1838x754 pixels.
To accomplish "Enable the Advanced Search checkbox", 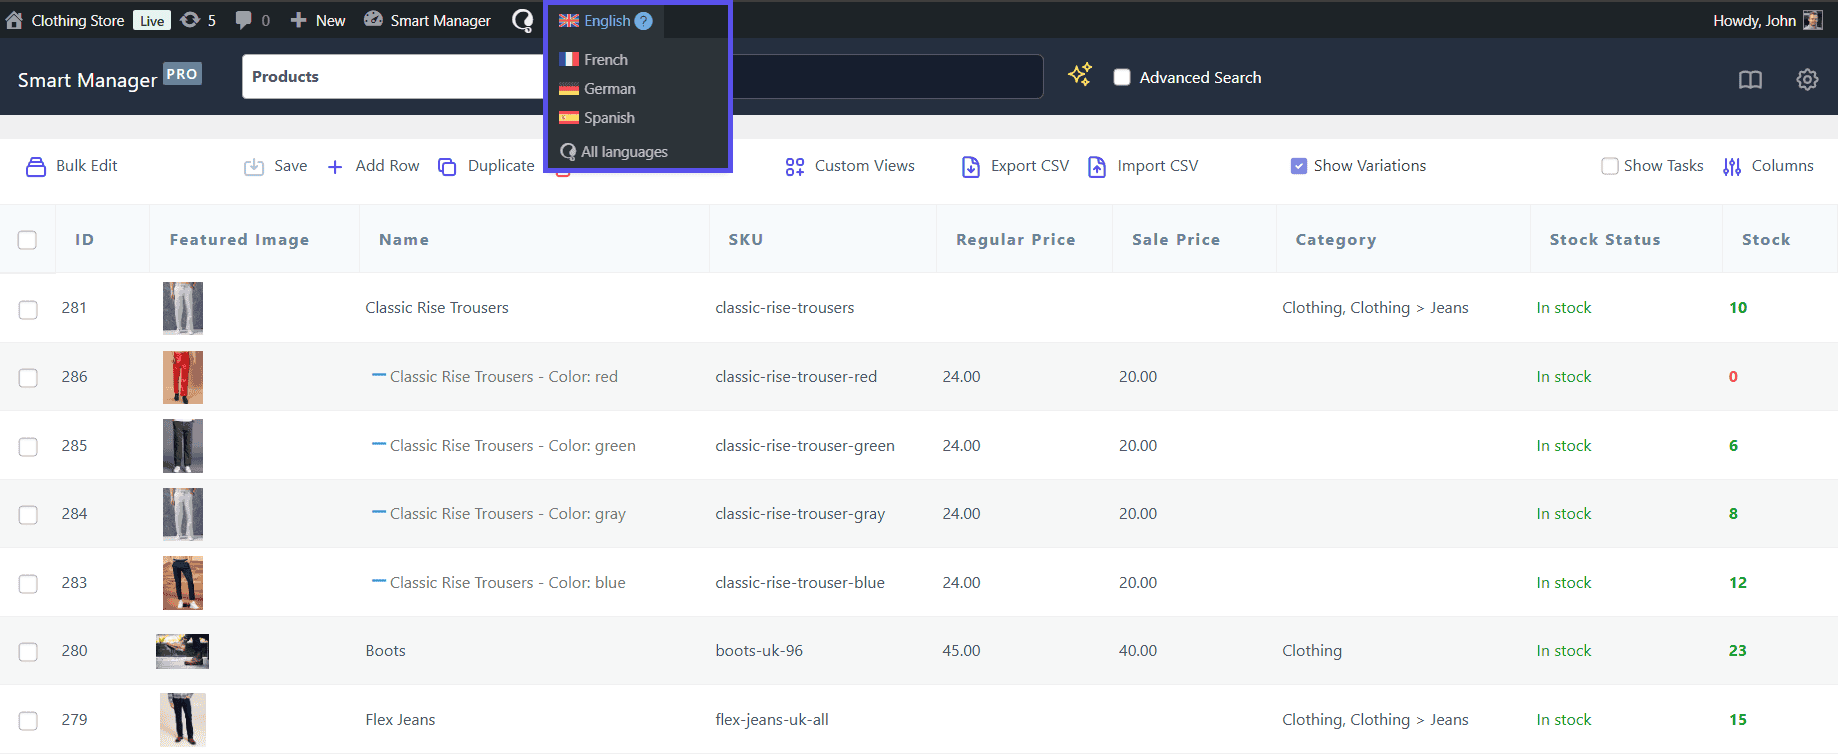I will [x=1122, y=77].
